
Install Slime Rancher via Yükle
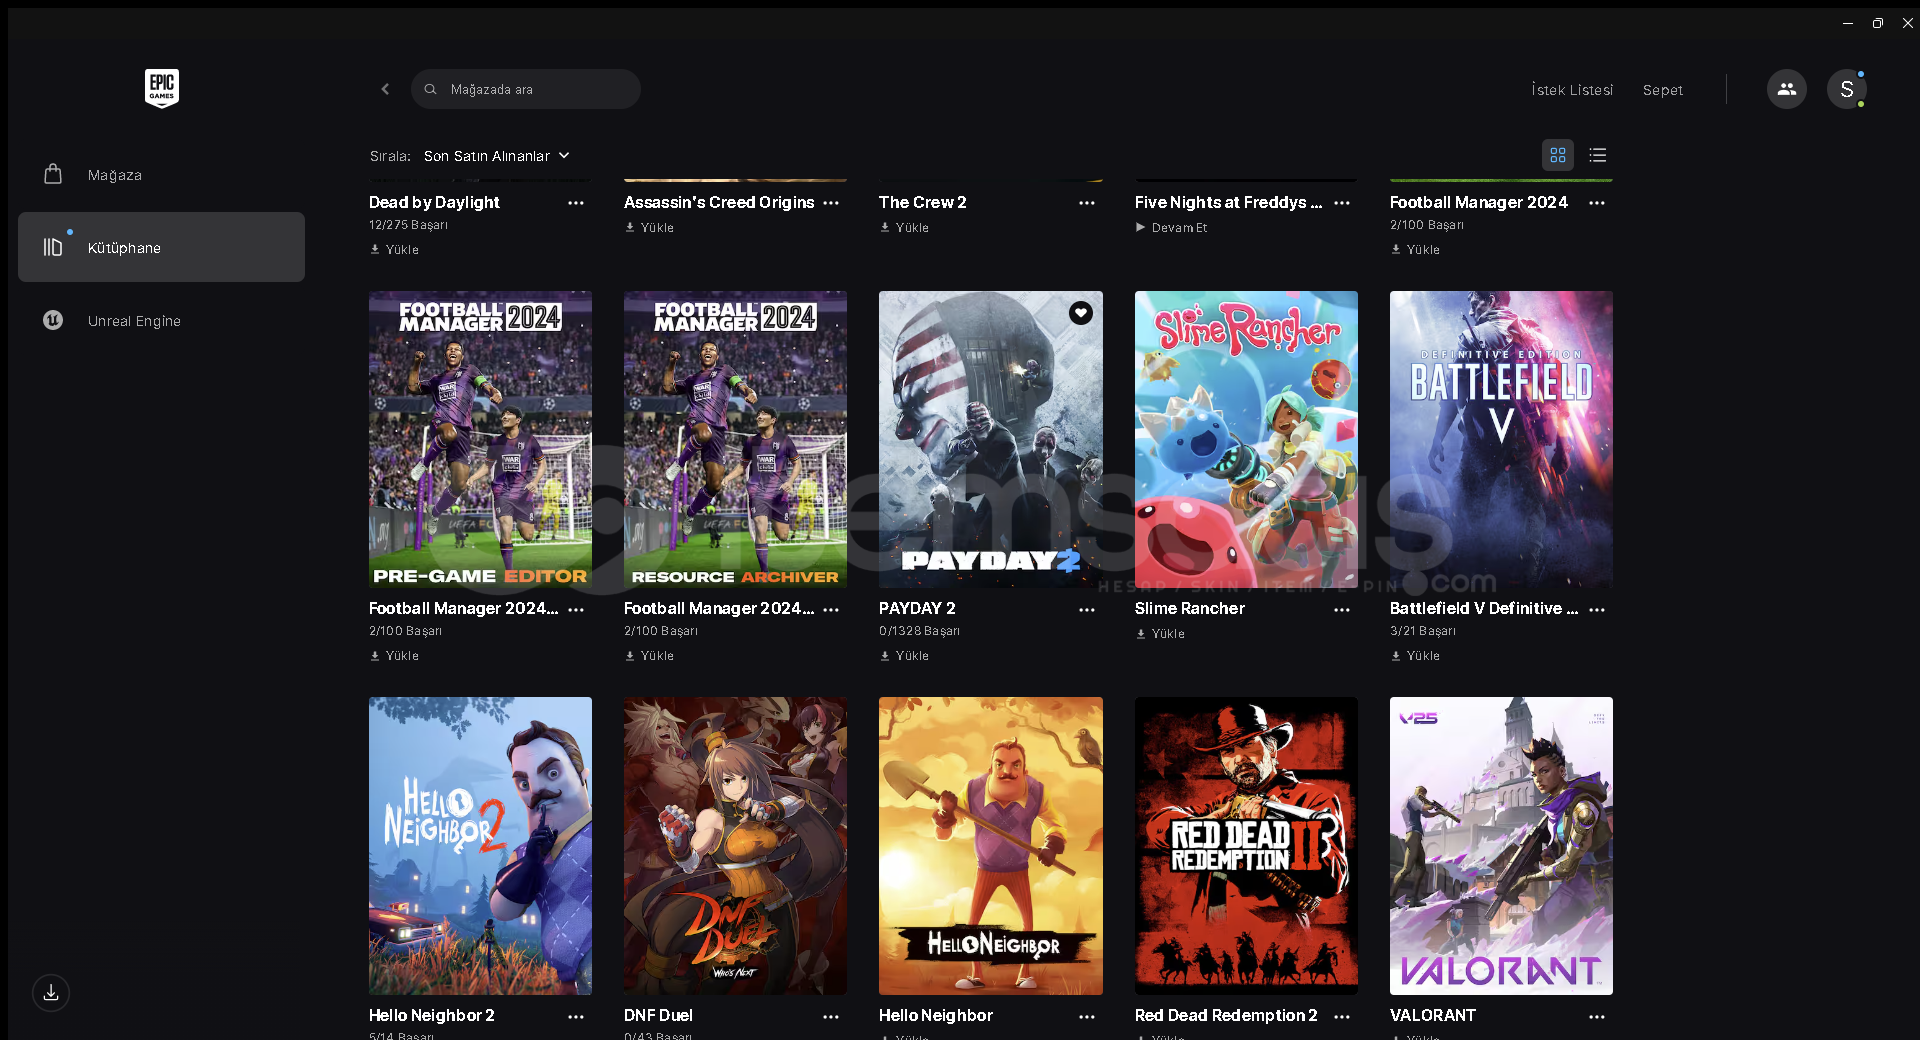1161,634
